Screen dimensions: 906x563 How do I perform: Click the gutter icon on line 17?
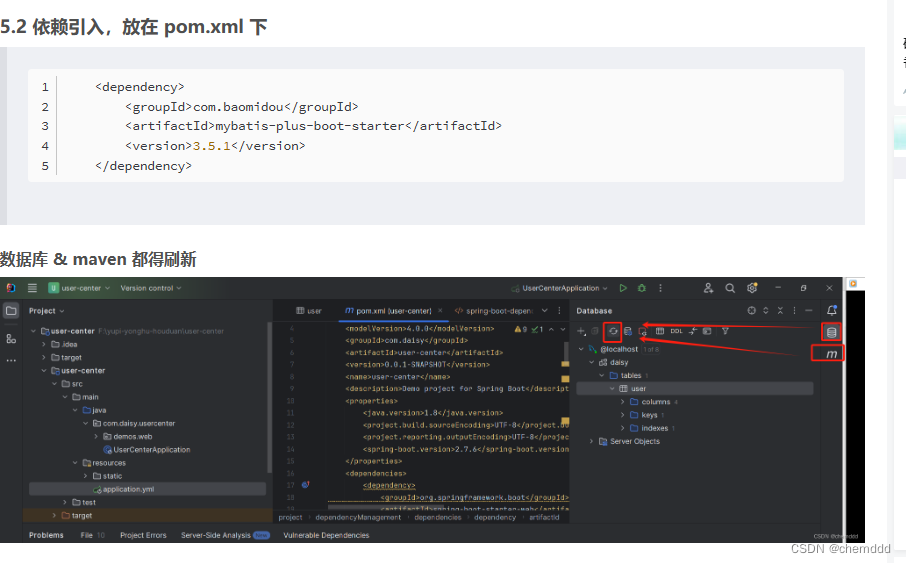tap(305, 485)
